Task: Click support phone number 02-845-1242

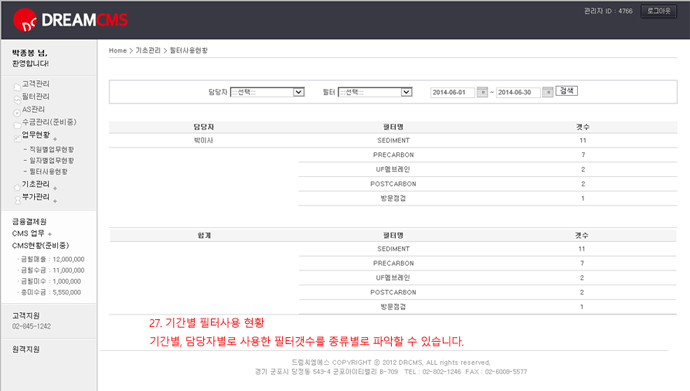Action: tap(31, 326)
